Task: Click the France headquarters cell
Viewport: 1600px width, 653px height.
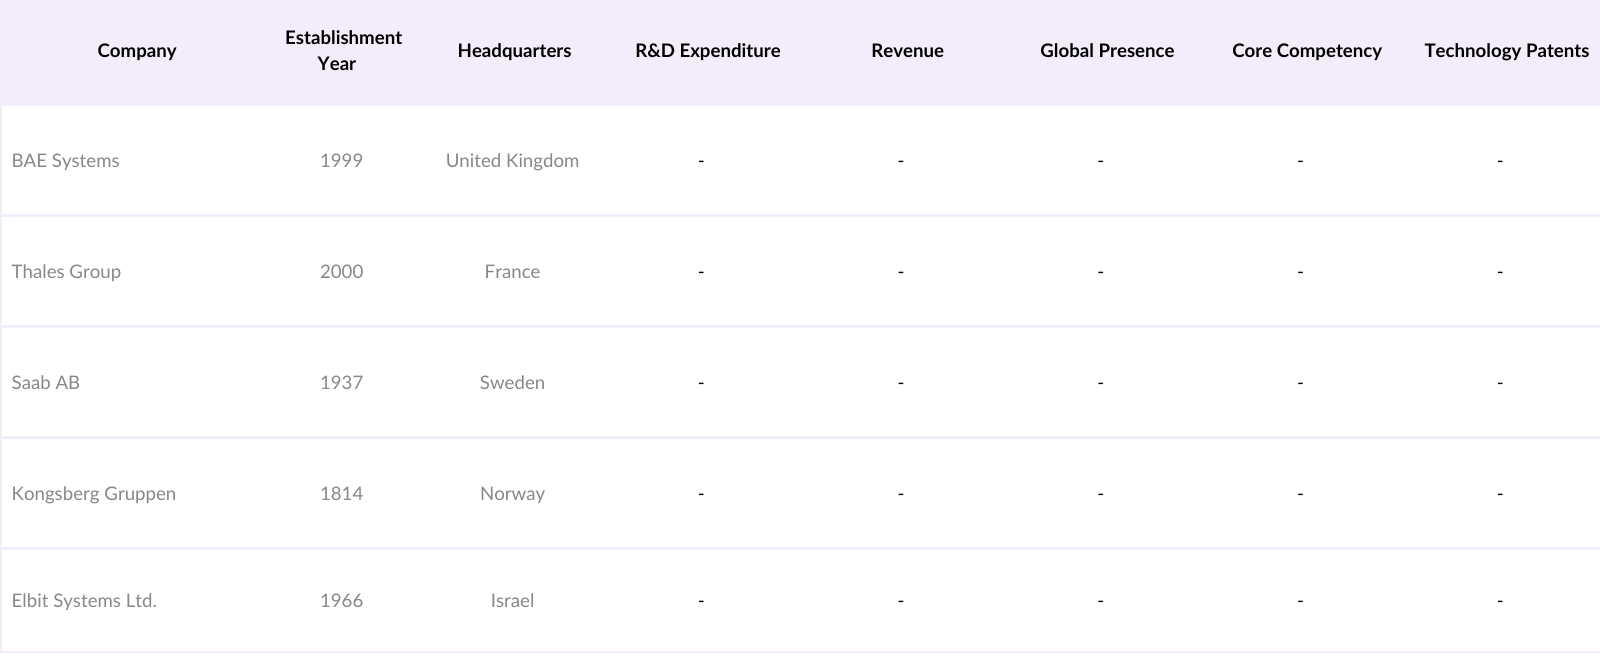Action: [512, 272]
